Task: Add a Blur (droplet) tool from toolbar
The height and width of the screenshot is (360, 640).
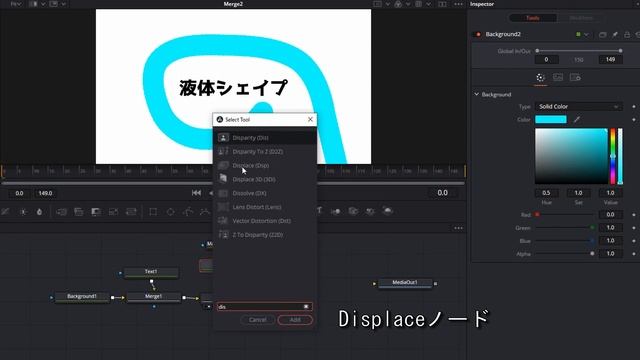Action: (x=39, y=211)
